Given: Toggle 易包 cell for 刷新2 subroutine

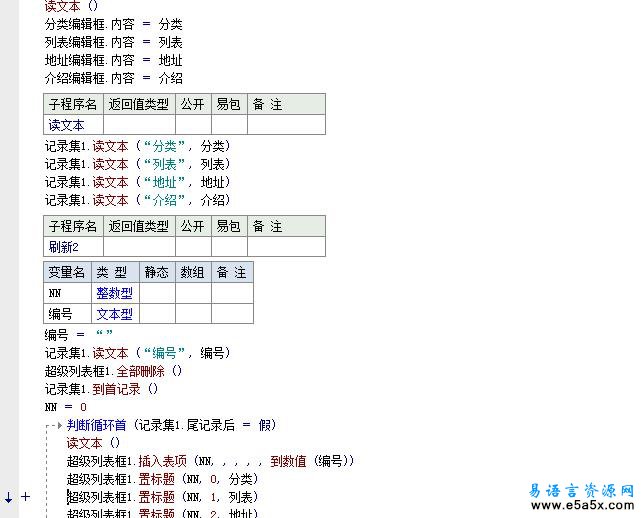Looking at the screenshot, I should [229, 247].
